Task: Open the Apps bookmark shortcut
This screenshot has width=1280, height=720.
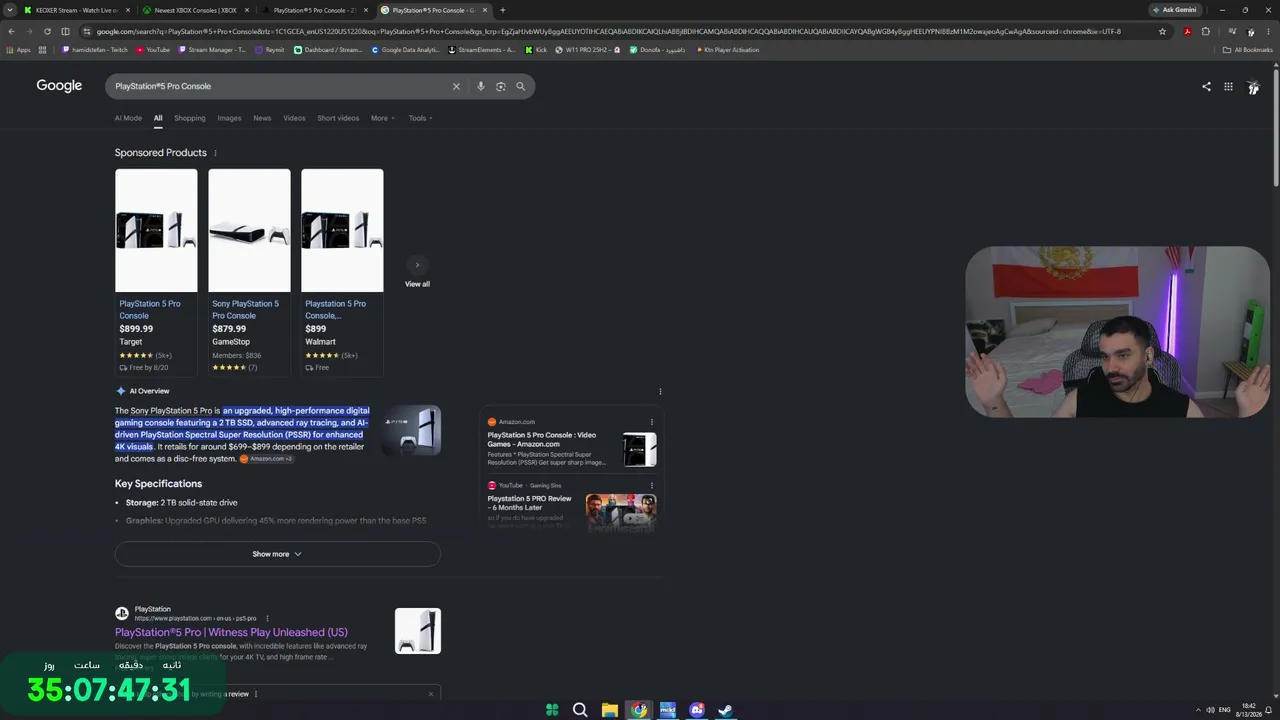Action: 19,50
